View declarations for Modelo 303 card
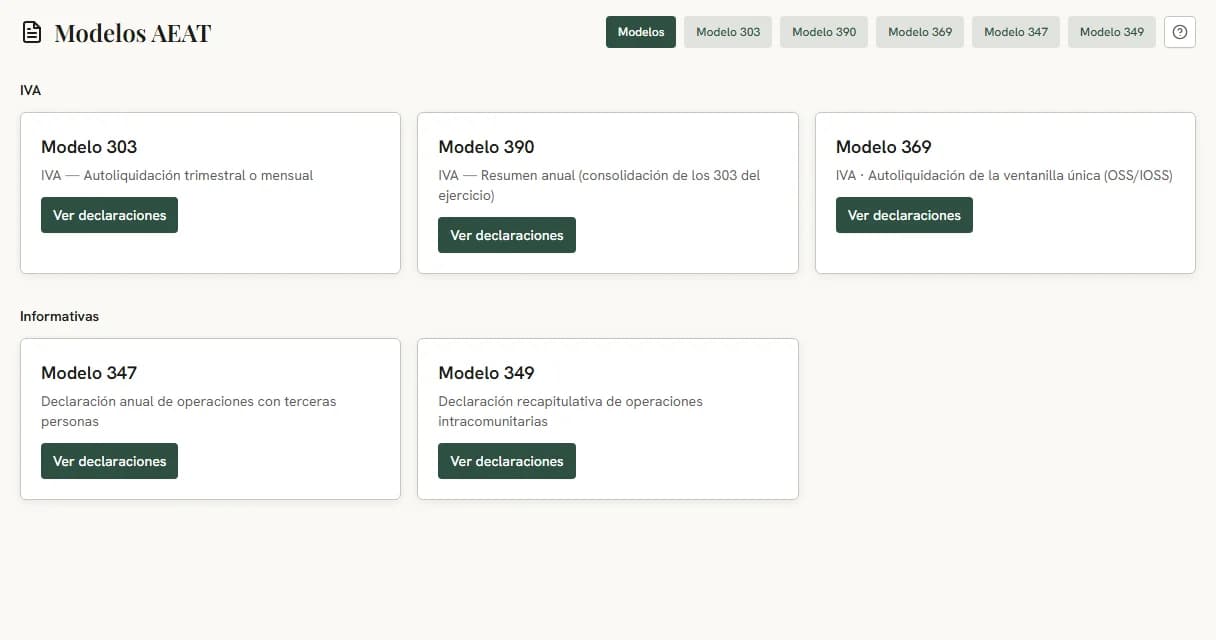 (x=109, y=215)
